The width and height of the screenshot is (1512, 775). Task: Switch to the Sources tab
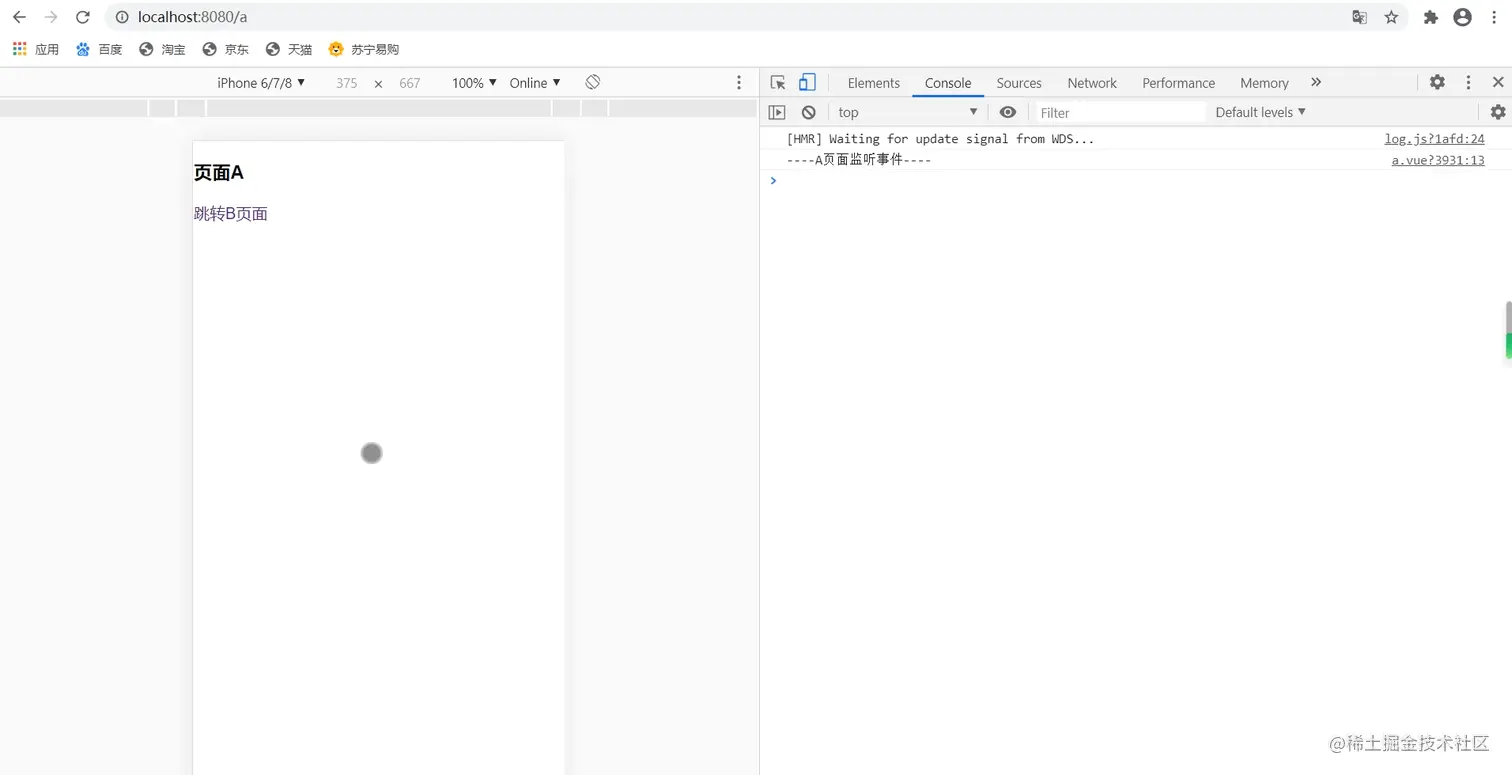point(1019,83)
